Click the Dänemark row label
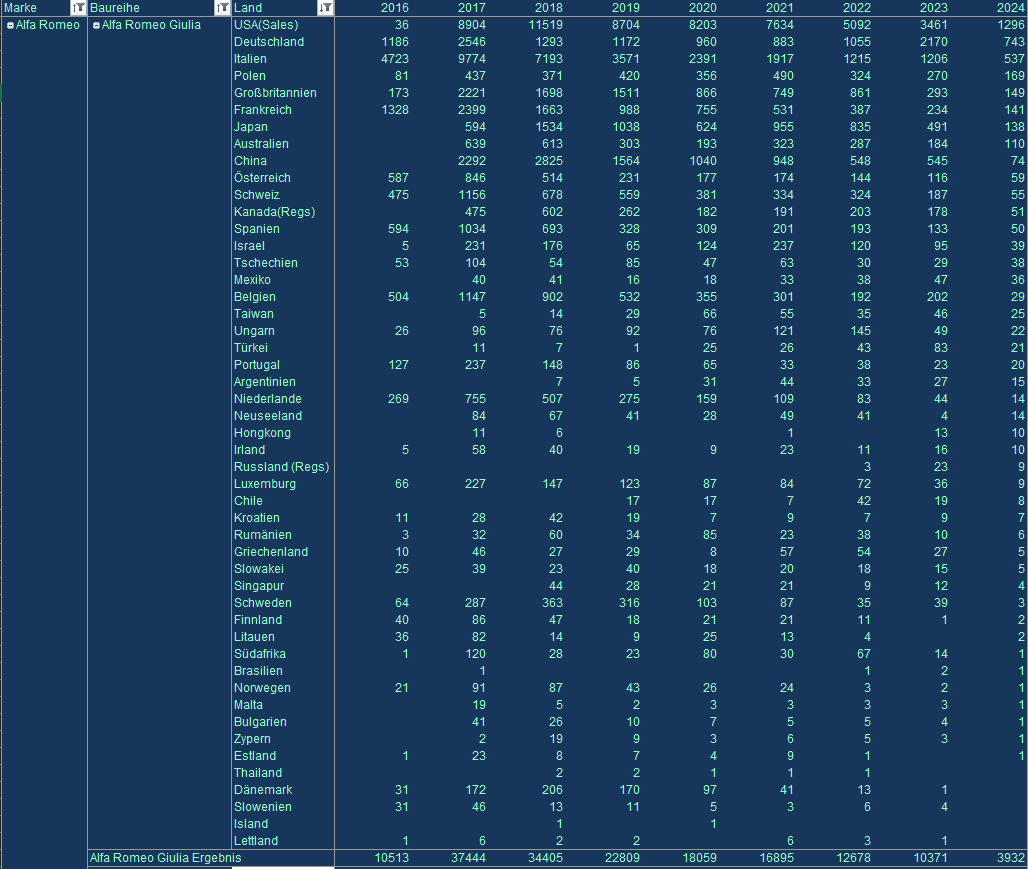Screen dimensions: 1028x869 tap(263, 790)
